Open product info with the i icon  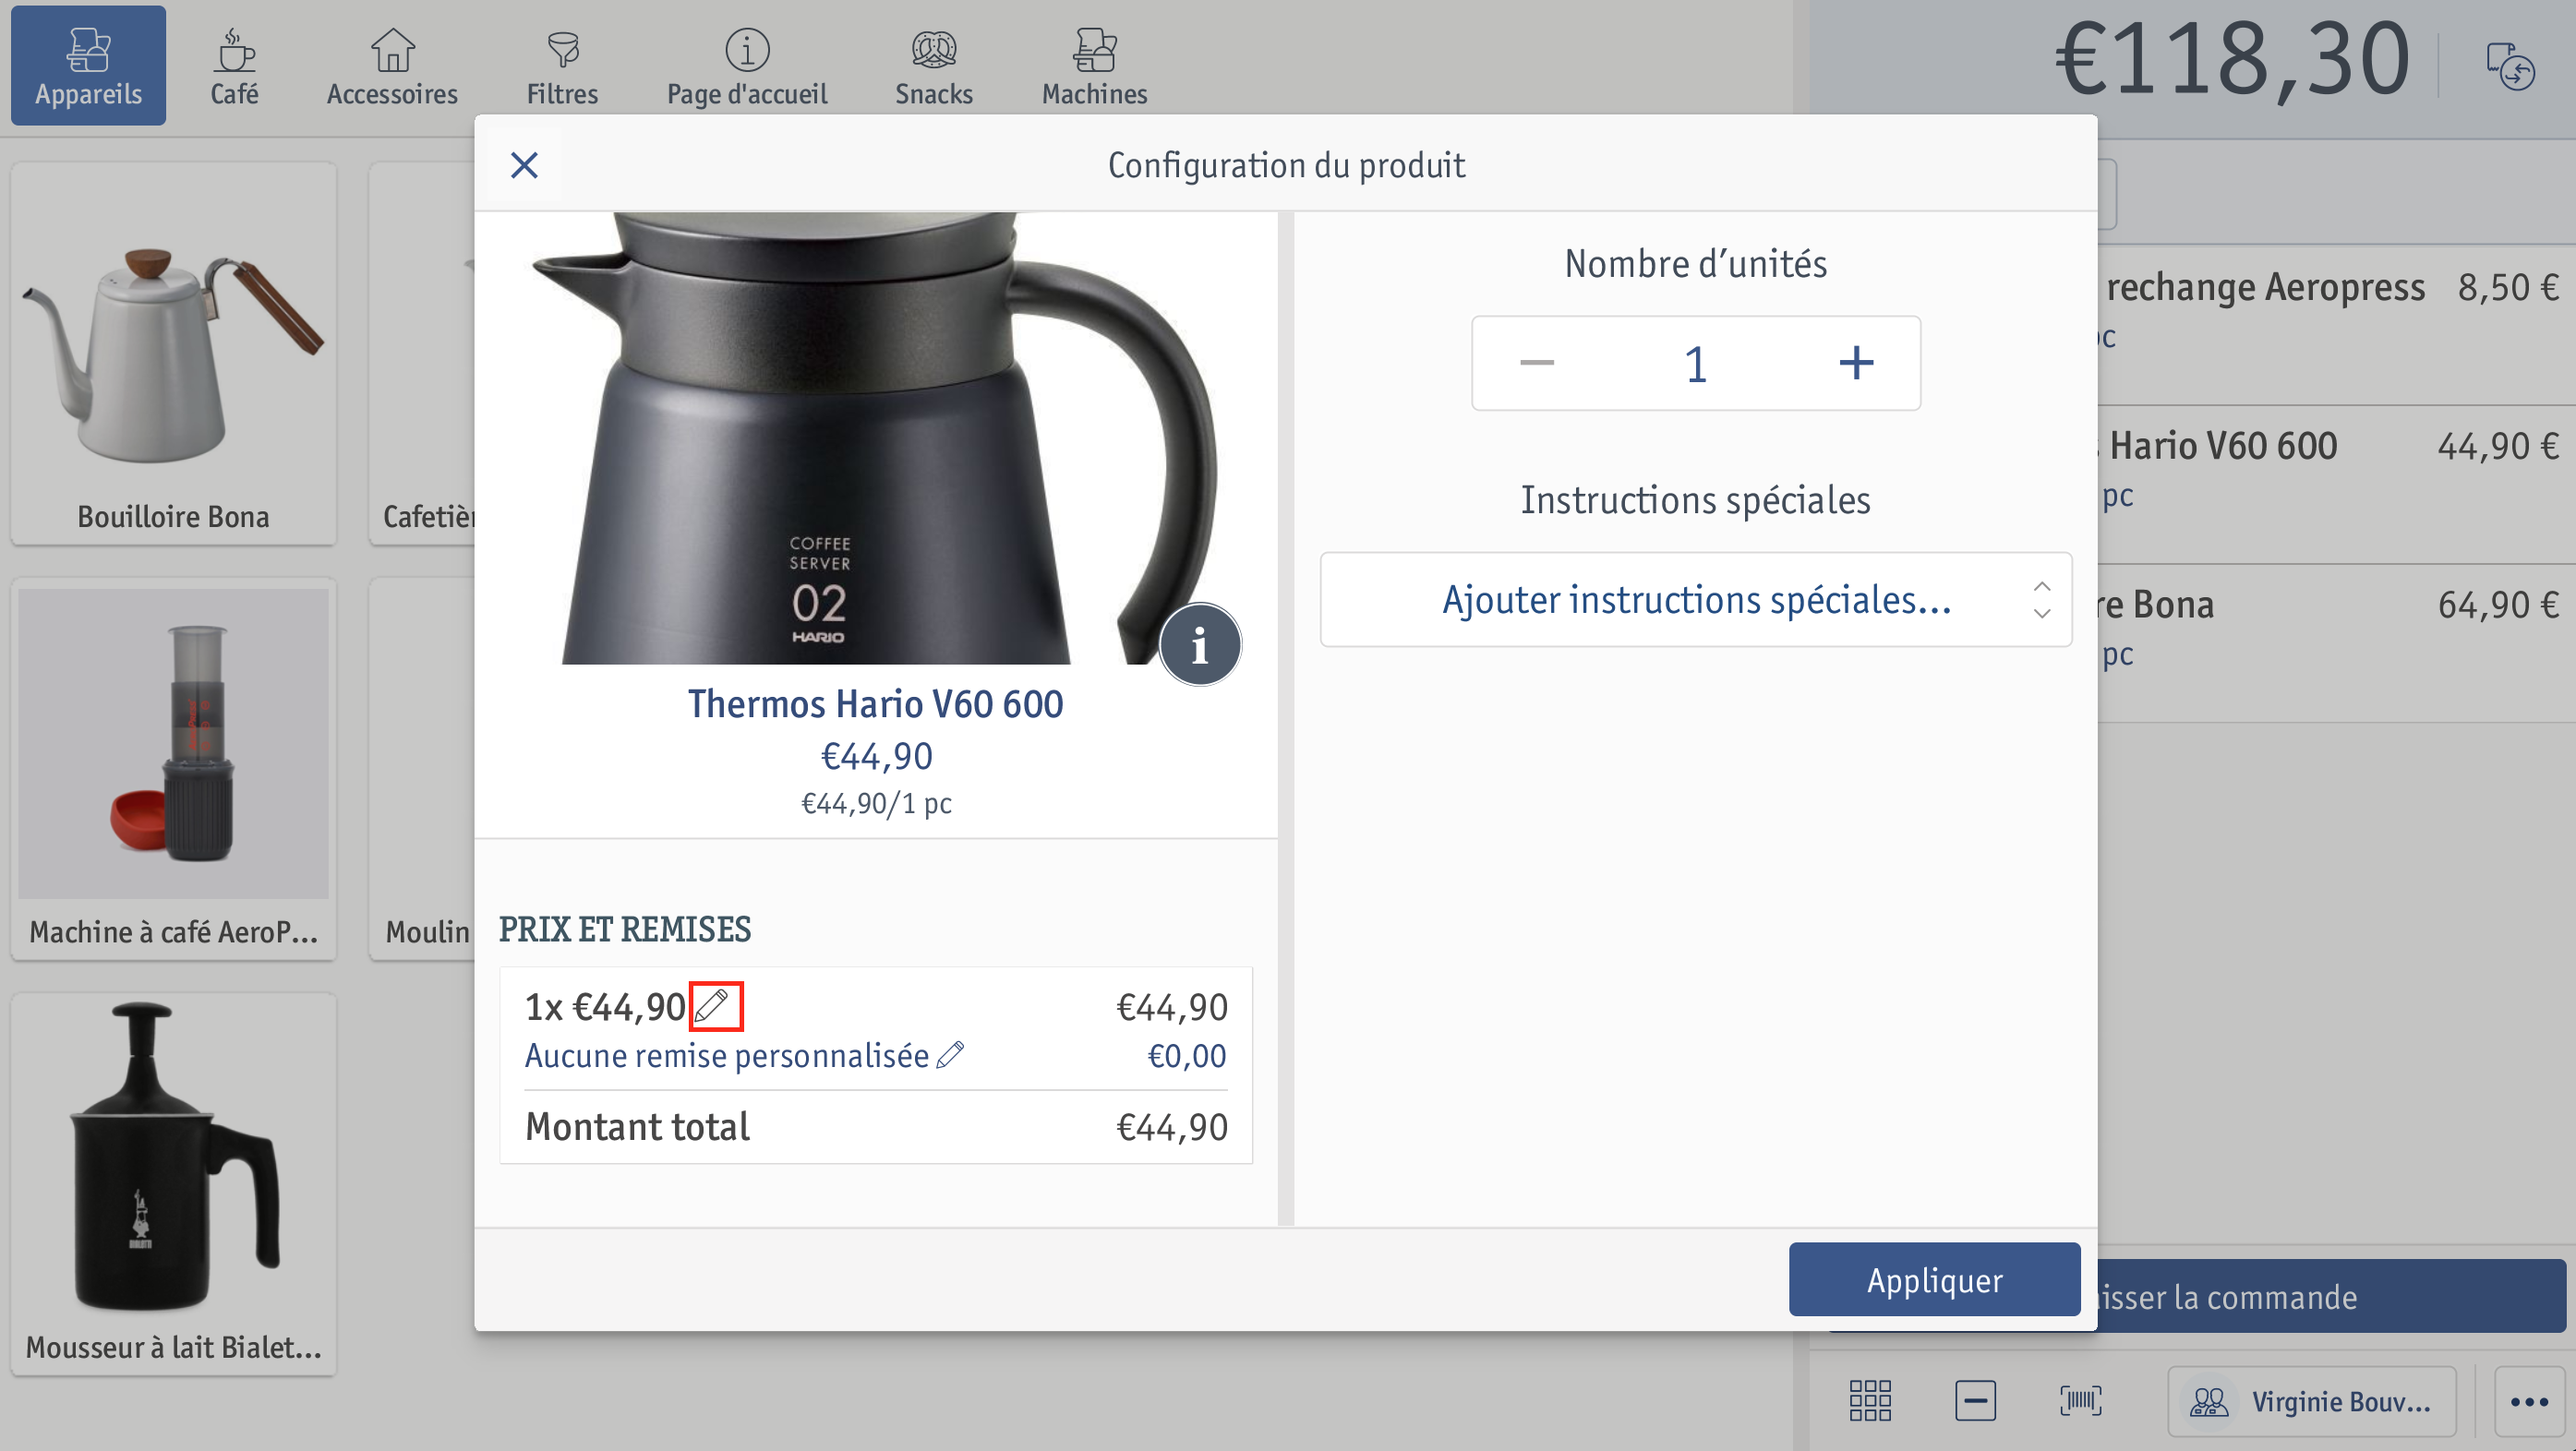click(x=1200, y=645)
